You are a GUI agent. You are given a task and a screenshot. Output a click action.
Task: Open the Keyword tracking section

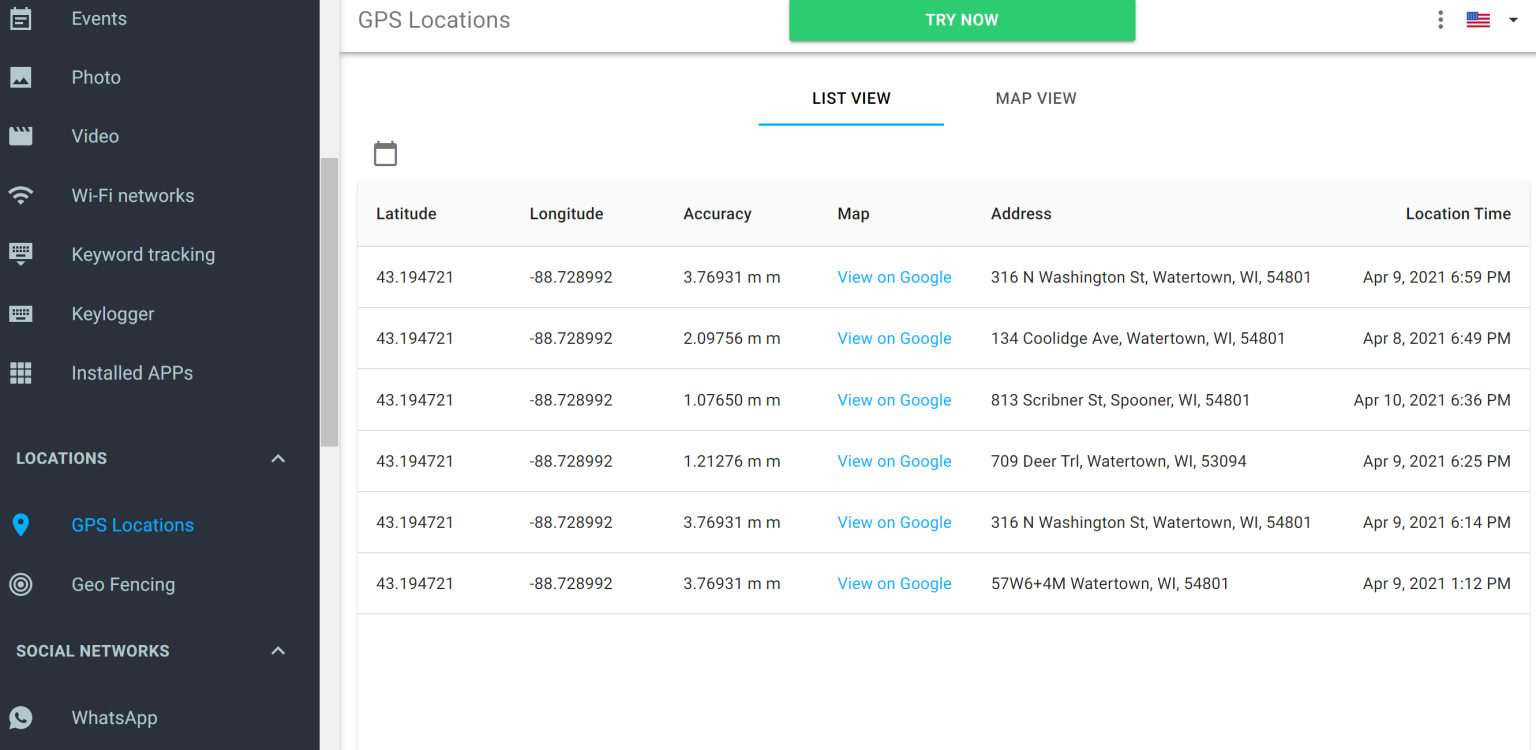[142, 254]
